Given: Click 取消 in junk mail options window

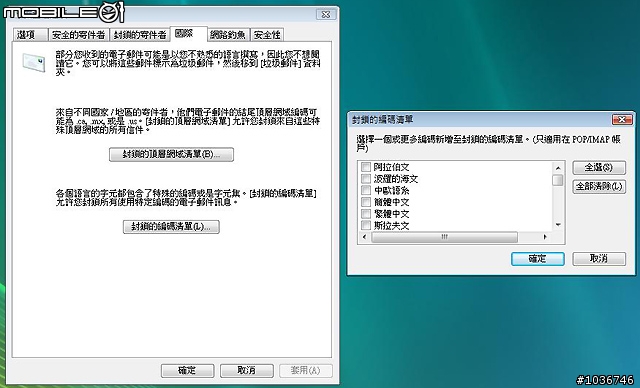Looking at the screenshot, I should 247,370.
